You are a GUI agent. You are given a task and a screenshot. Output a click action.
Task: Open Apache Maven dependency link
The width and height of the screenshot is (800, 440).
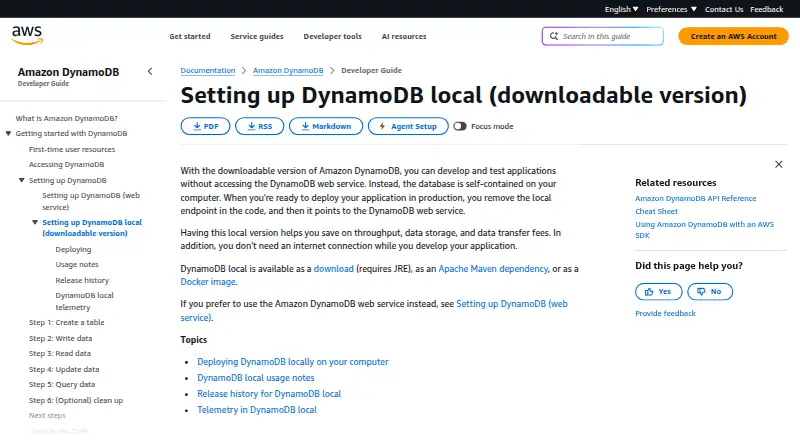click(493, 268)
